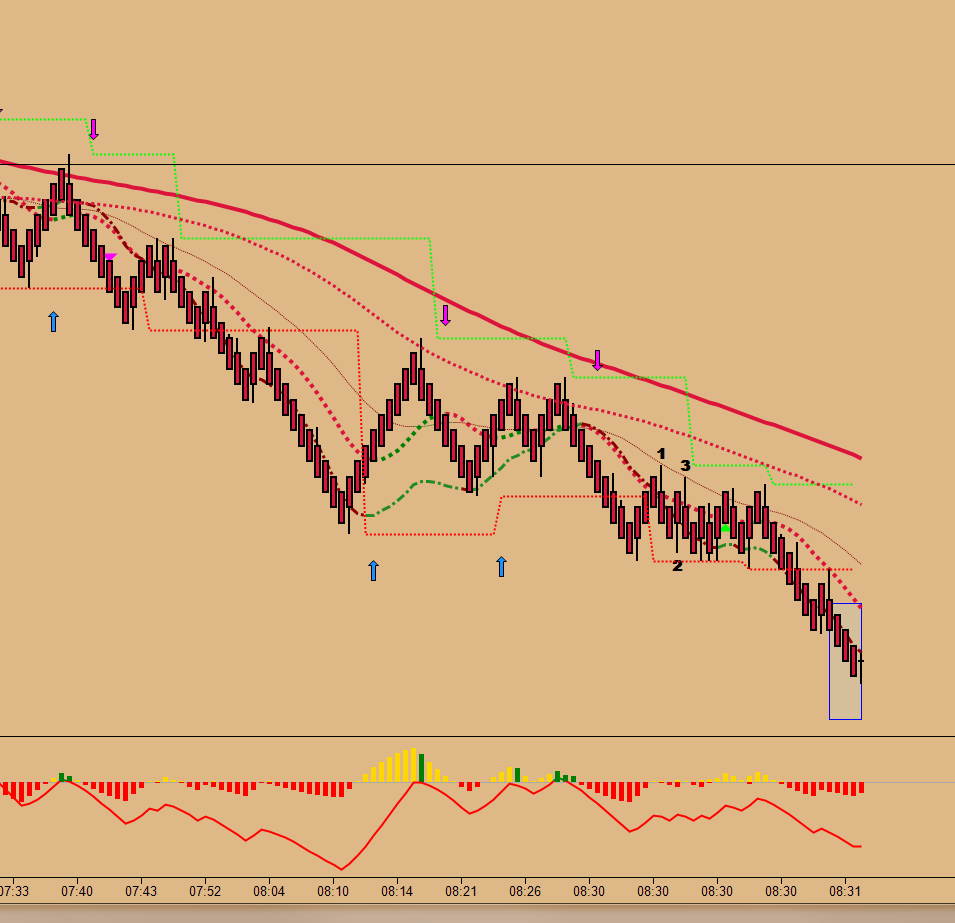This screenshot has height=923, width=955.
Task: Click the 08:31 time axis label
Action: coord(845,891)
